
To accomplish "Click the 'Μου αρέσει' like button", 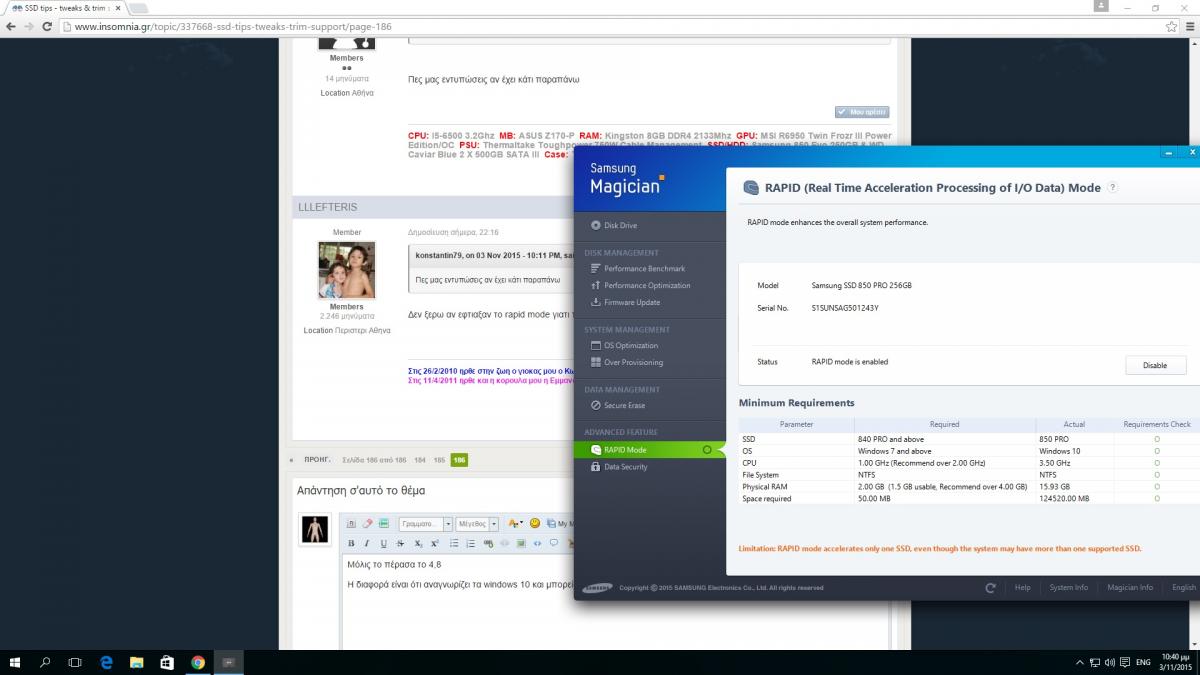I will pos(862,112).
